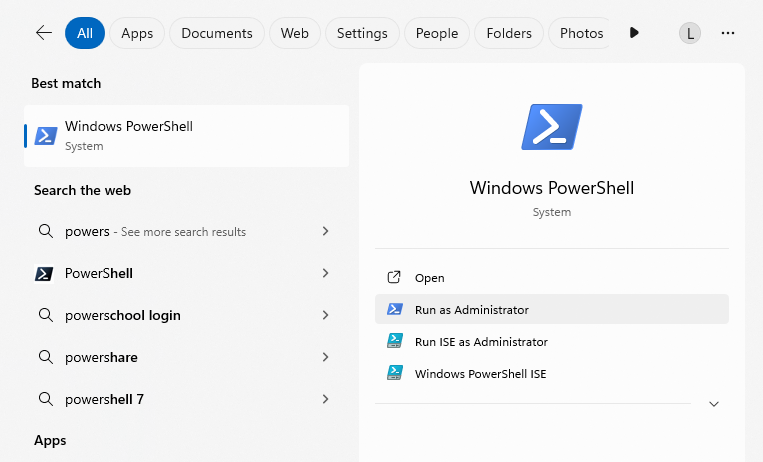Switch to the Web filter tab
This screenshot has height=462, width=763.
coord(294,33)
